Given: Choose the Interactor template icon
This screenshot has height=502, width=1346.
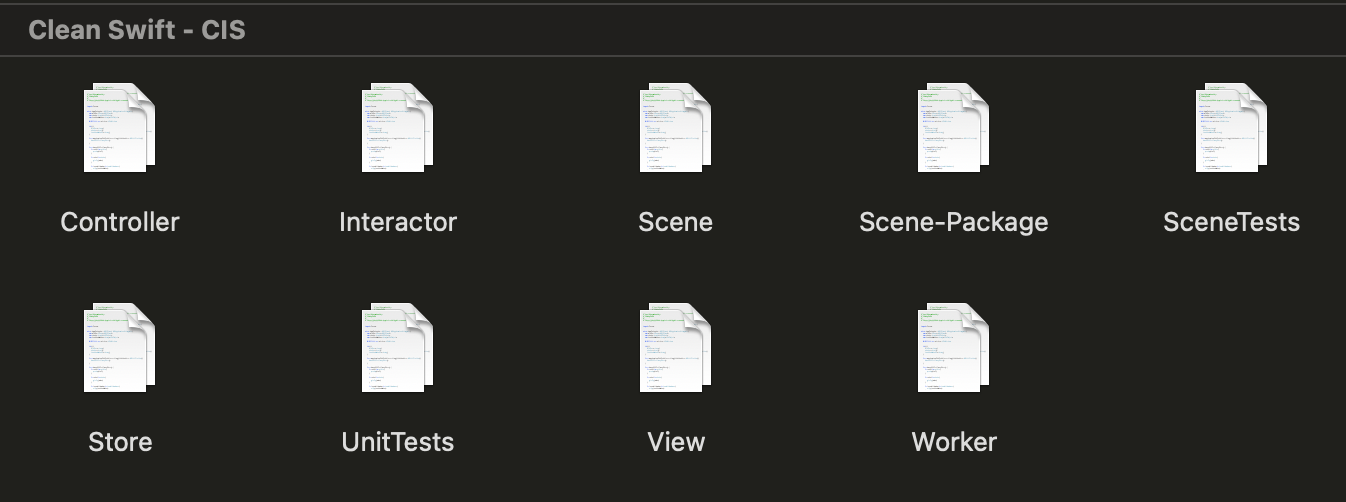Looking at the screenshot, I should (398, 128).
